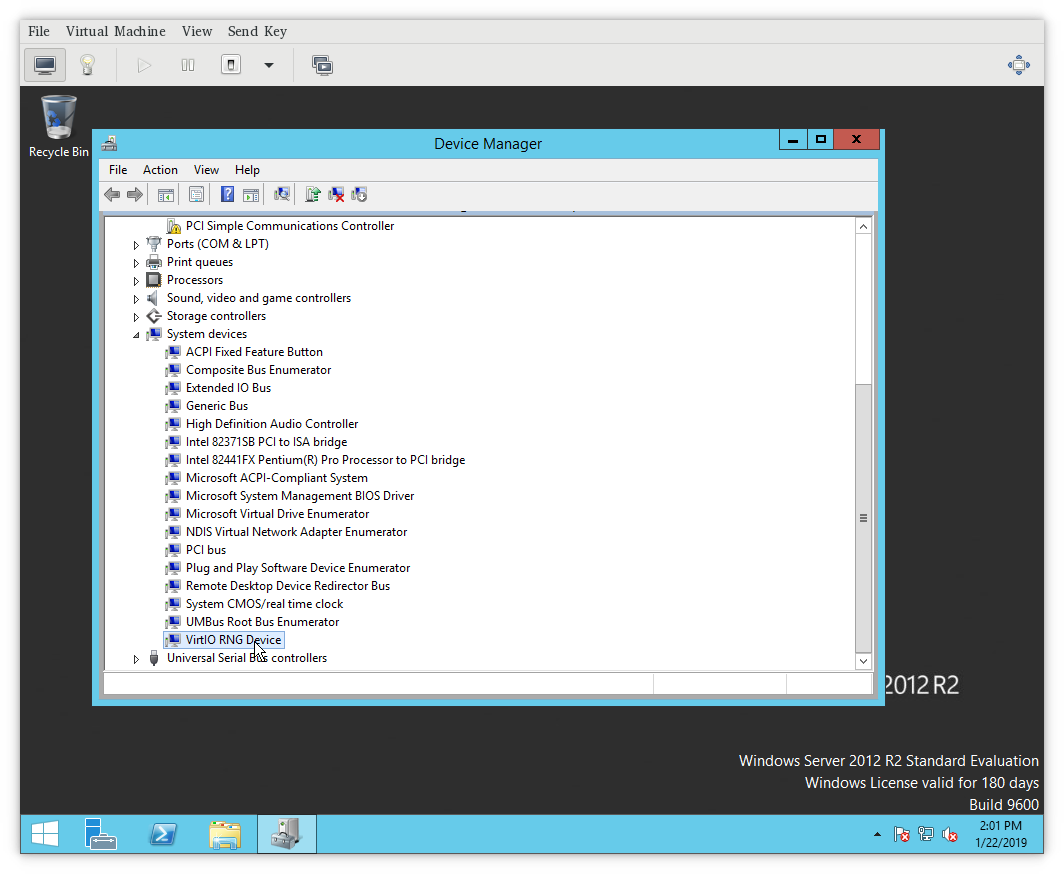This screenshot has width=1064, height=874.
Task: Click the Windows Start button
Action: click(x=44, y=833)
